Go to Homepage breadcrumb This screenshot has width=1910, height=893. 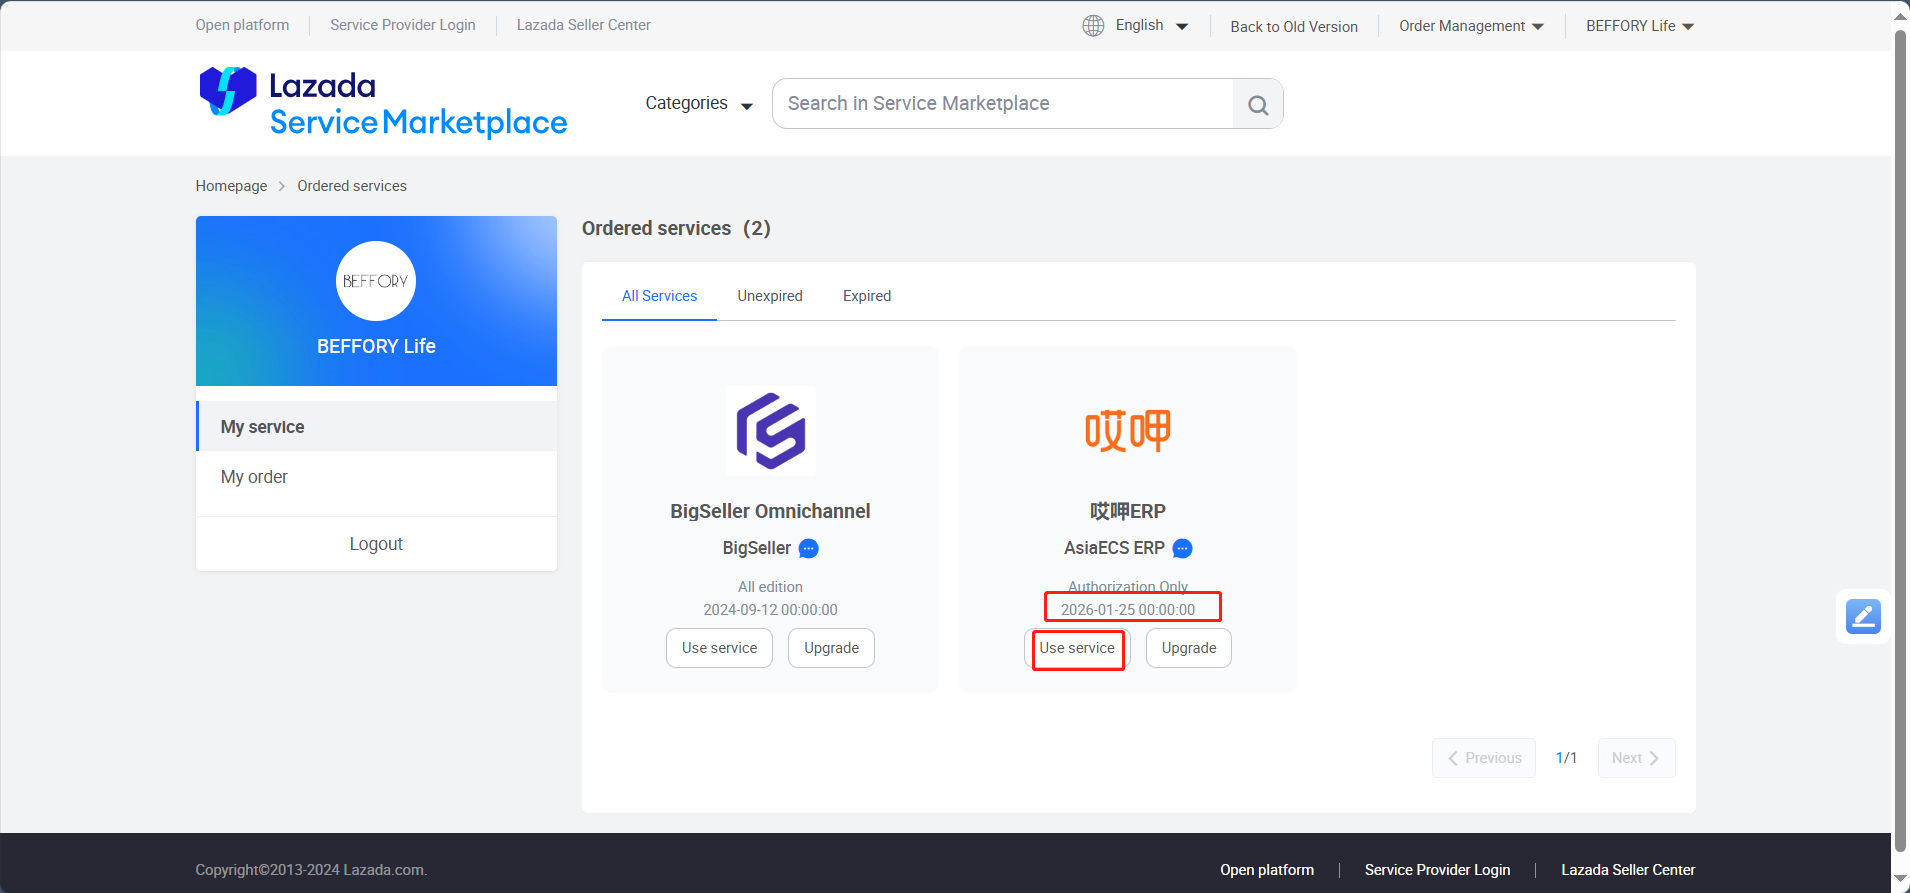(231, 186)
